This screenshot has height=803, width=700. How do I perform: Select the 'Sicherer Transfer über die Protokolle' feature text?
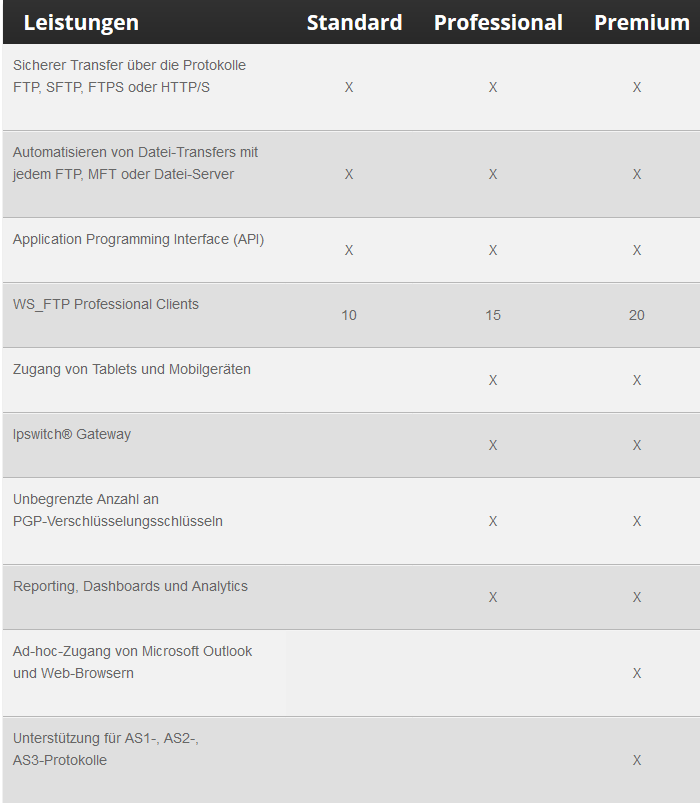[x=129, y=65]
